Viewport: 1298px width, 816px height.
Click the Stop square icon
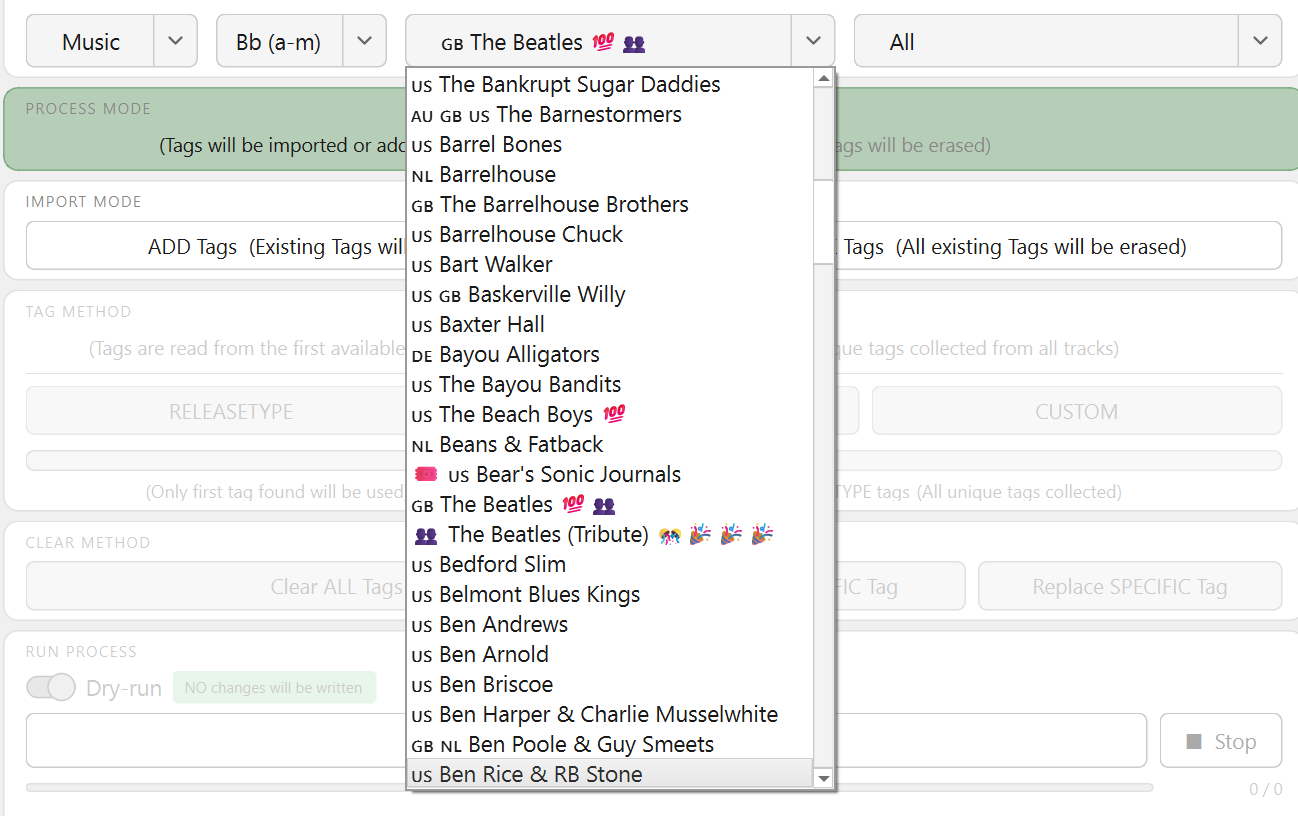coord(1193,742)
